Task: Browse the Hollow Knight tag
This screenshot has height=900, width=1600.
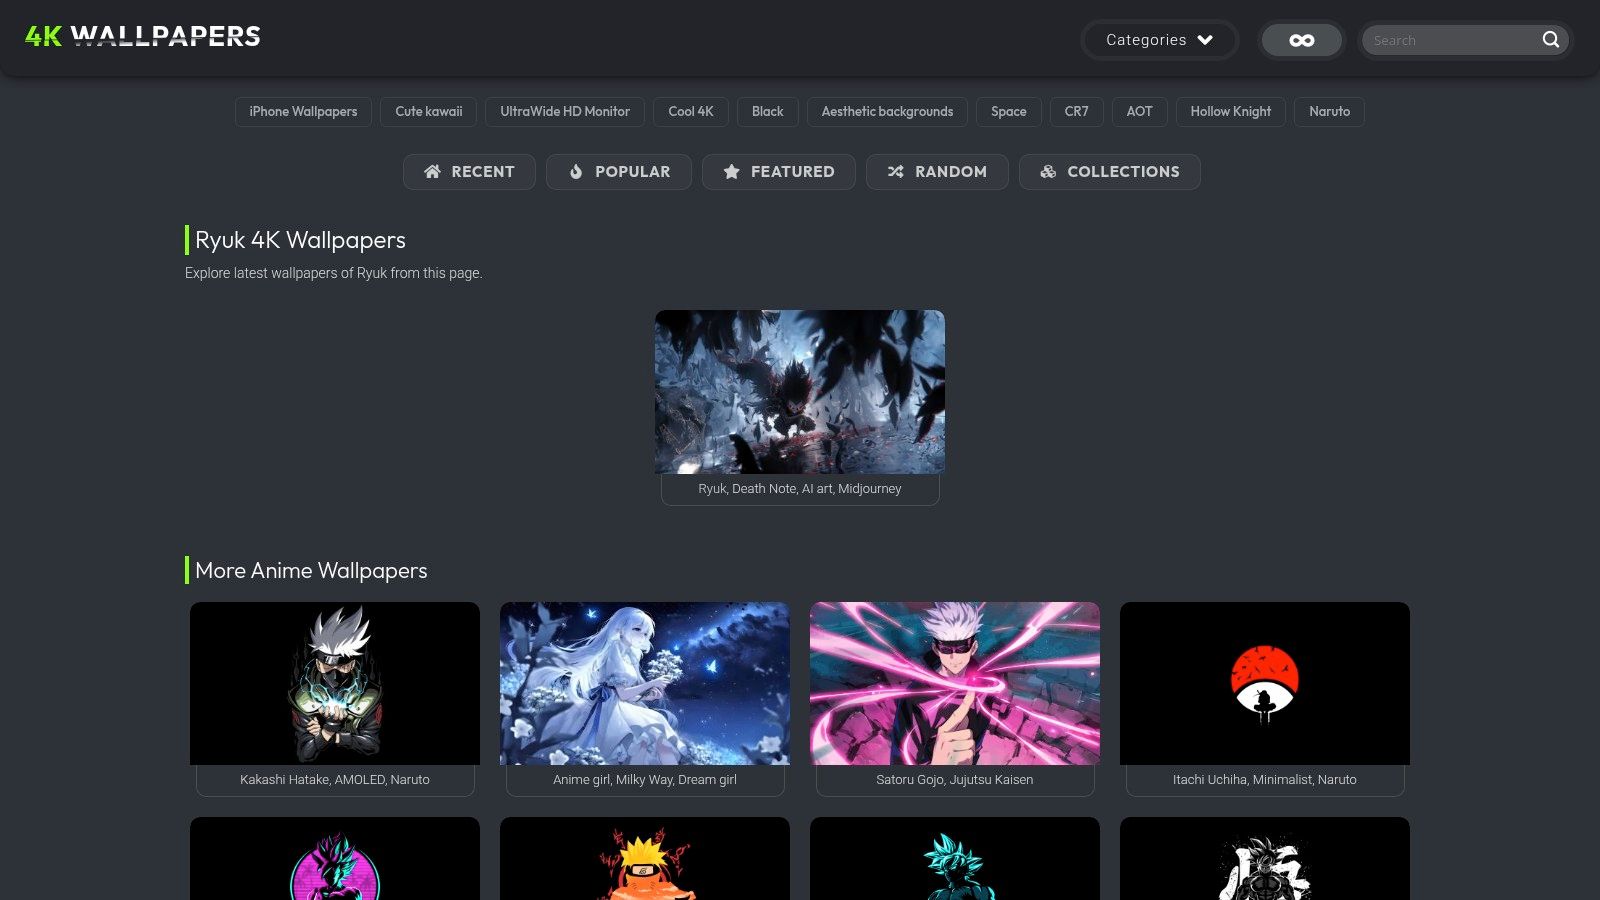Action: pyautogui.click(x=1231, y=112)
